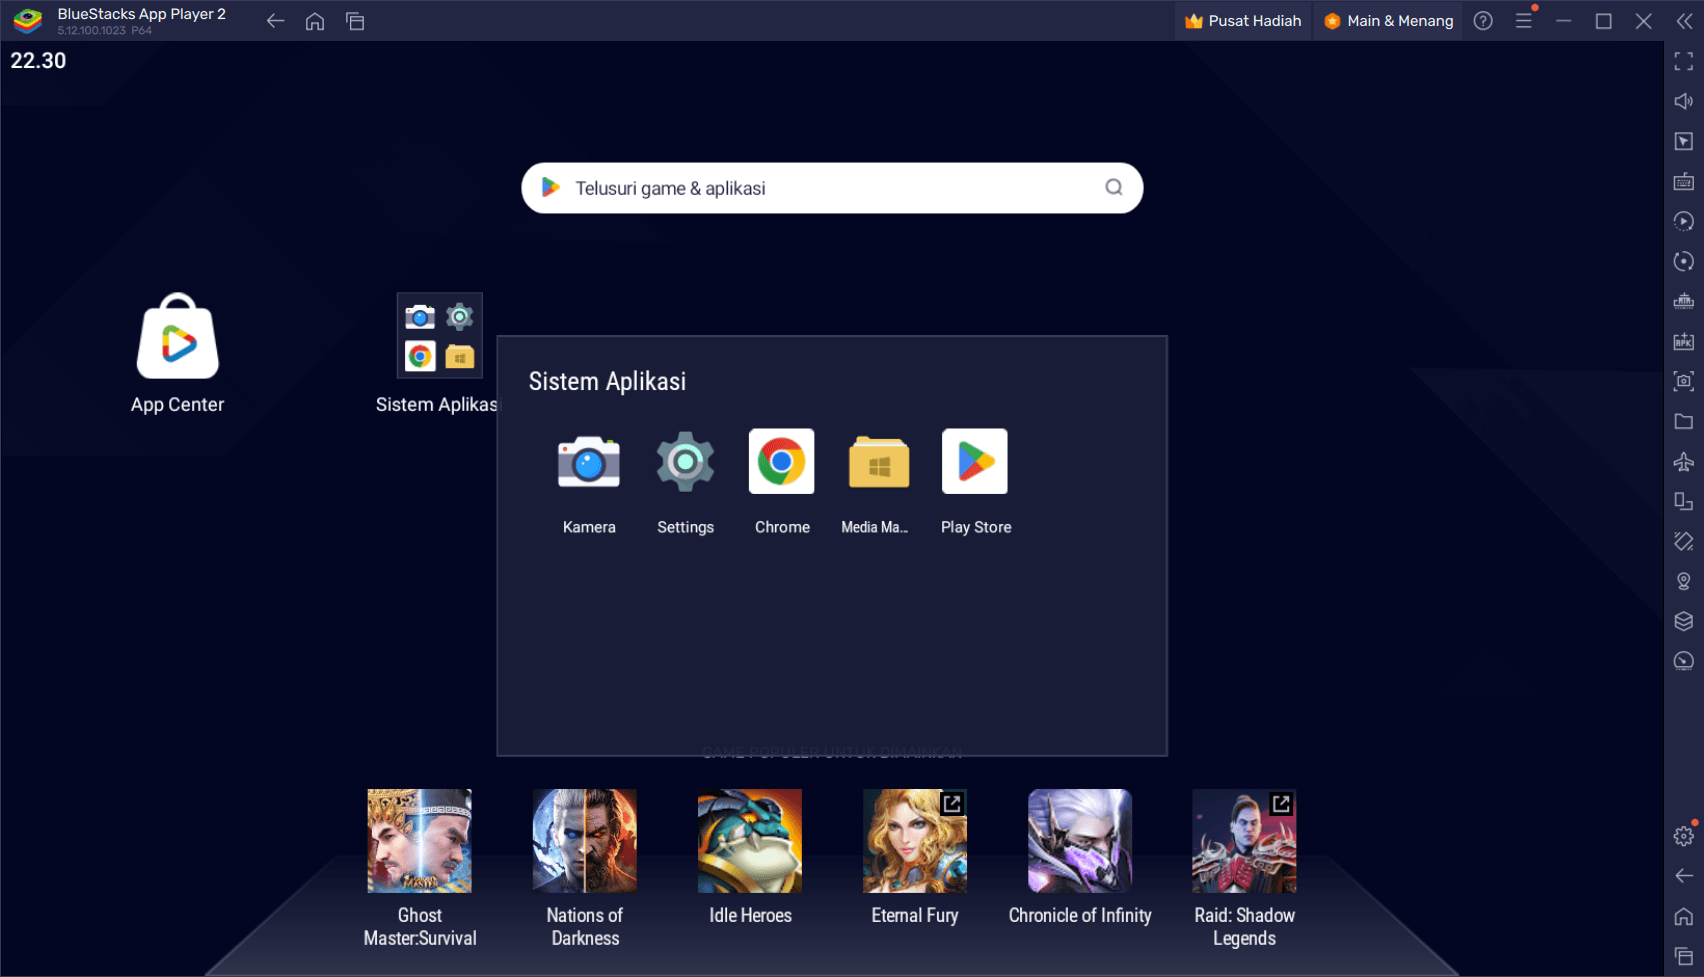The width and height of the screenshot is (1704, 977).
Task: Click the 22.30 clock text
Action: [x=38, y=61]
